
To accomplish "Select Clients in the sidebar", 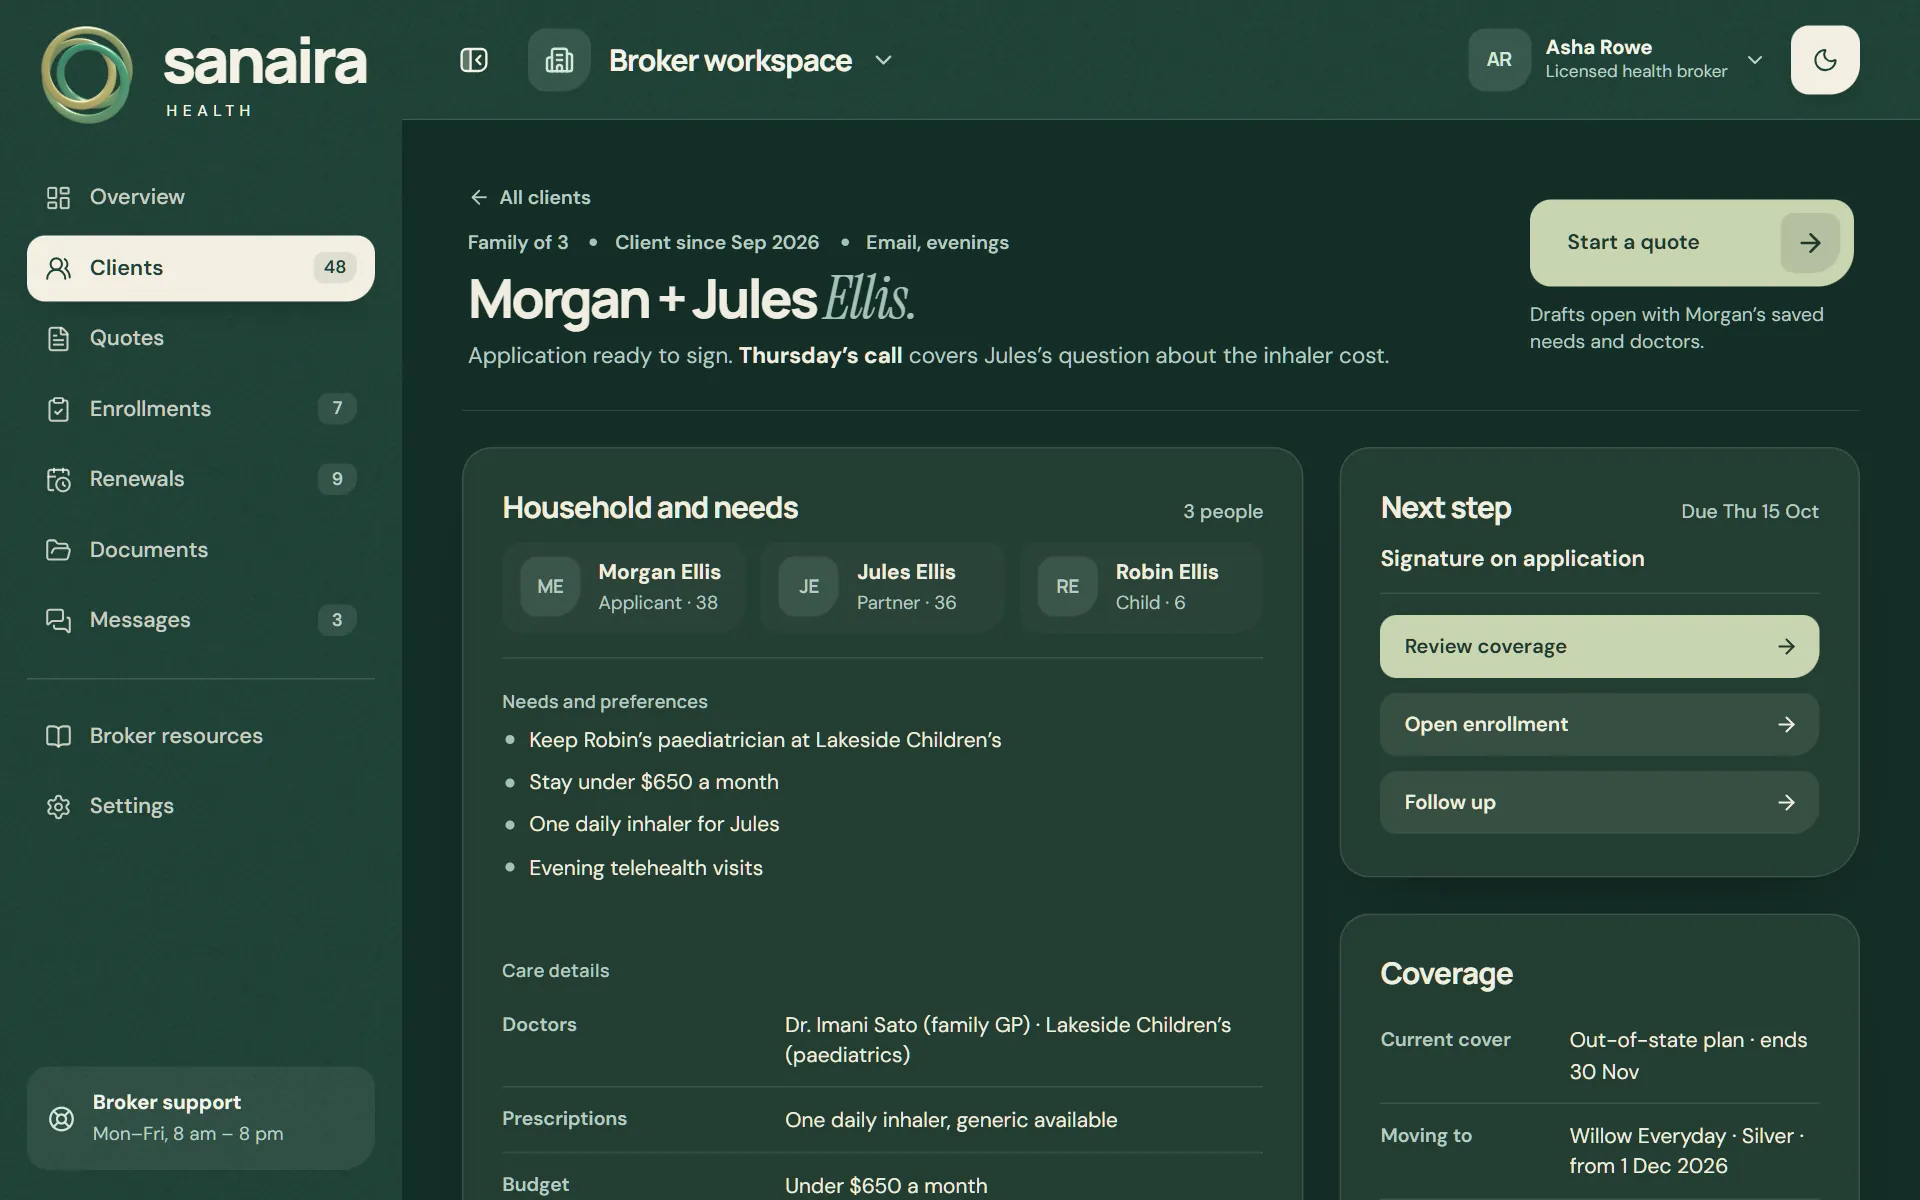I will 201,268.
